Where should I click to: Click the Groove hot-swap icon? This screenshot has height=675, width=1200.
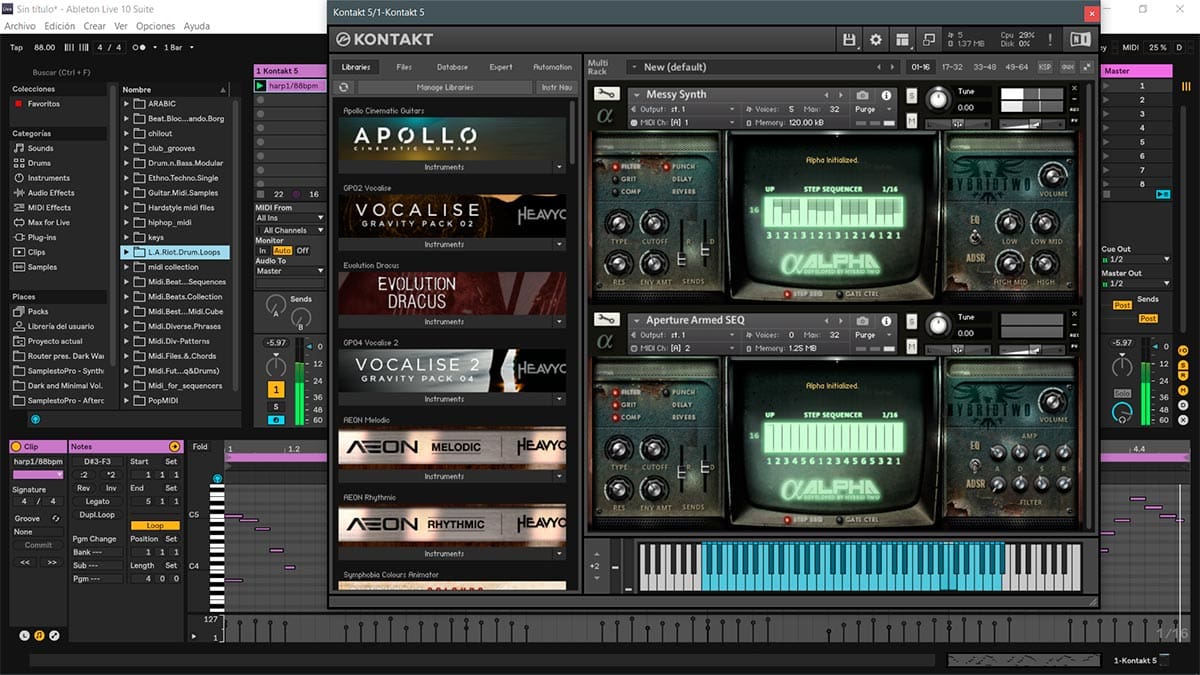56,518
